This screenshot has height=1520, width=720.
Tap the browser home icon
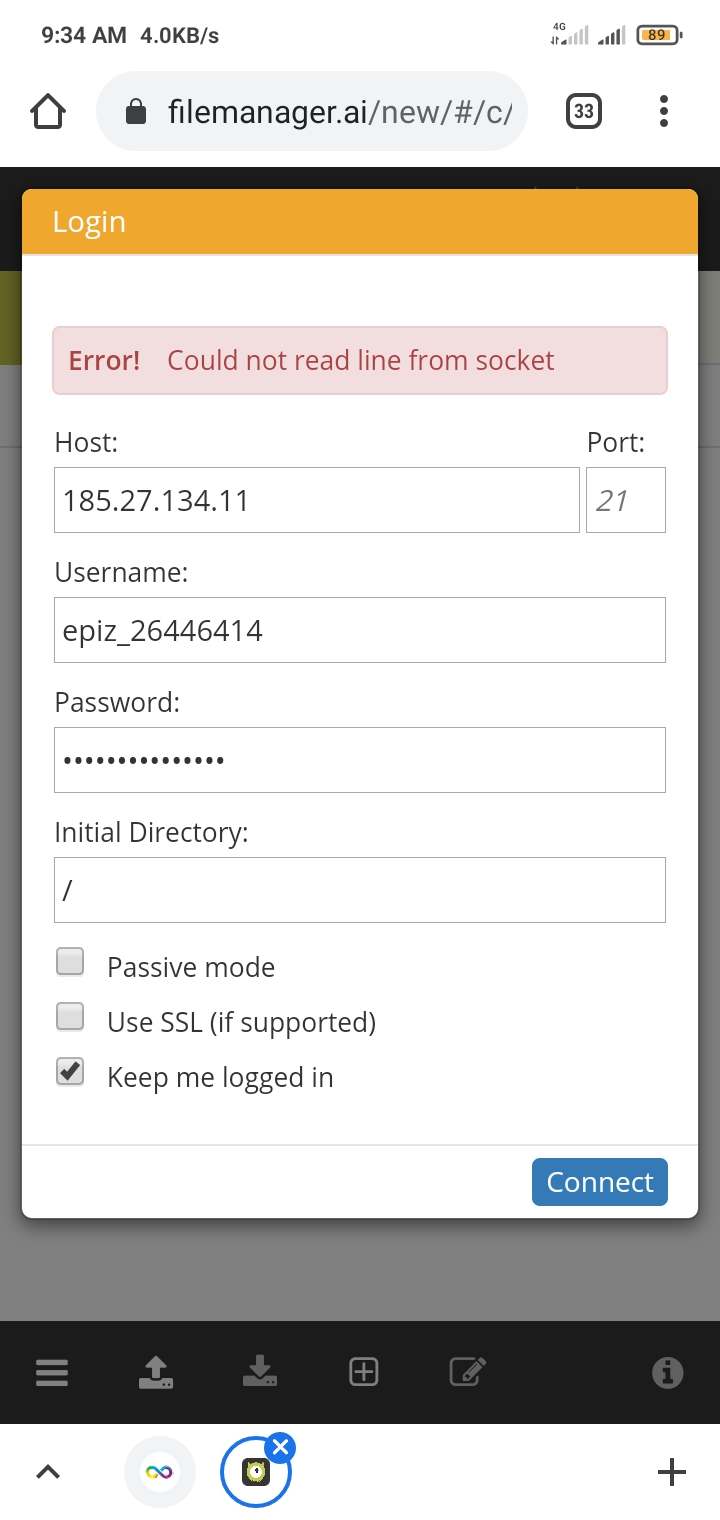(48, 111)
